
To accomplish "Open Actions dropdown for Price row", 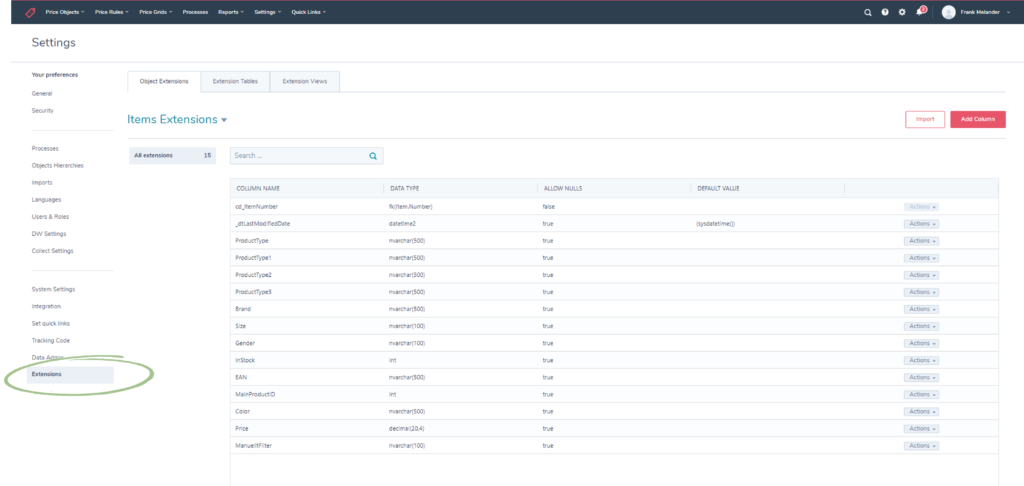I will pyautogui.click(x=921, y=429).
